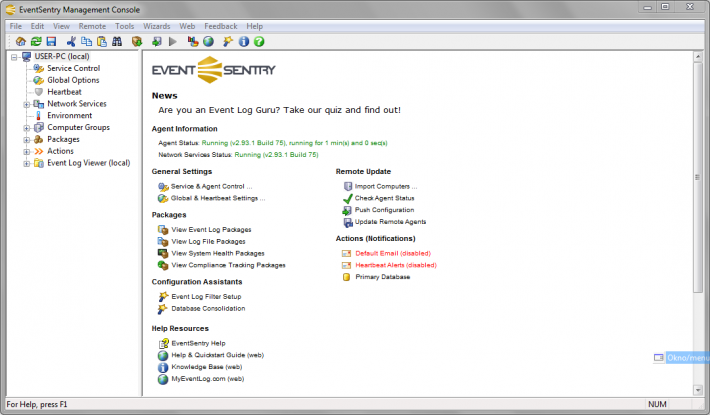Screen dimensions: 710x415
Task: Open Global & Heartbeat Settings link
Action: [x=218, y=198]
